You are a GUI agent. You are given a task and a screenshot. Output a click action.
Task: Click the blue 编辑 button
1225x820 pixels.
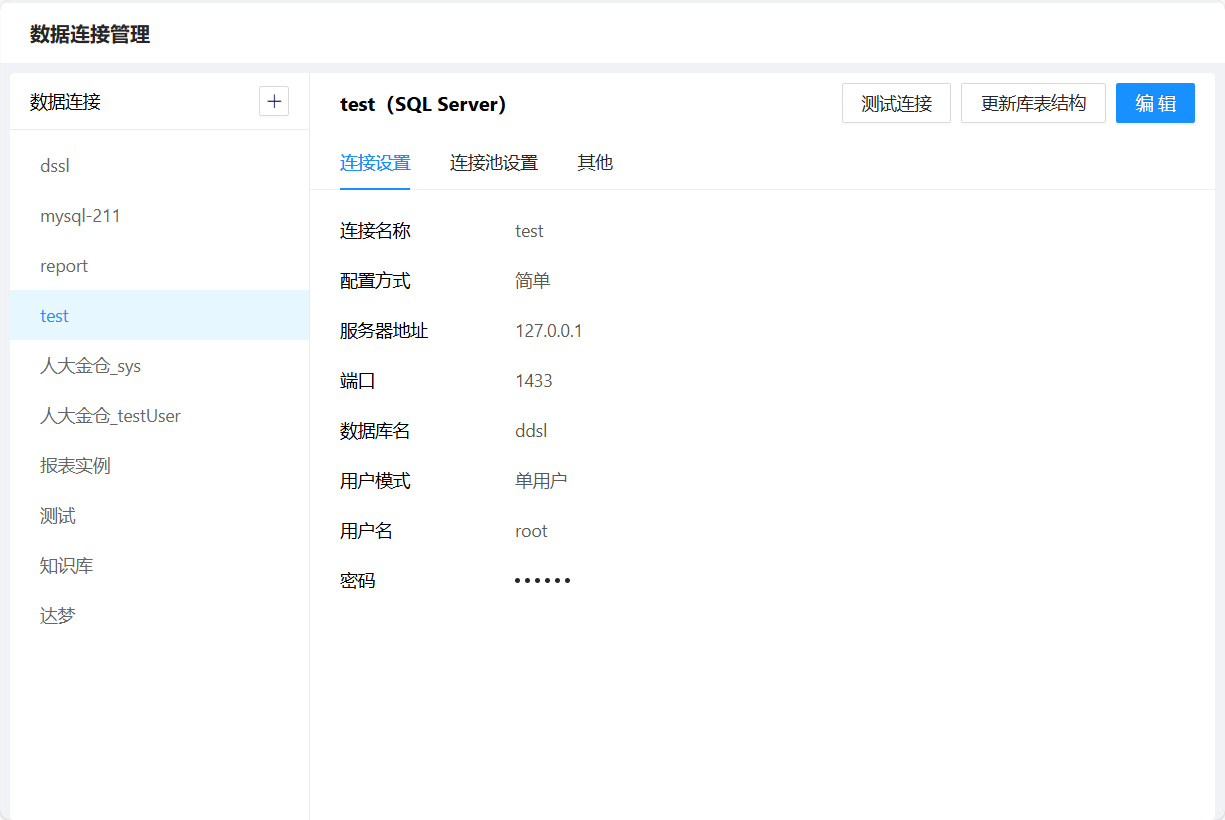1155,103
